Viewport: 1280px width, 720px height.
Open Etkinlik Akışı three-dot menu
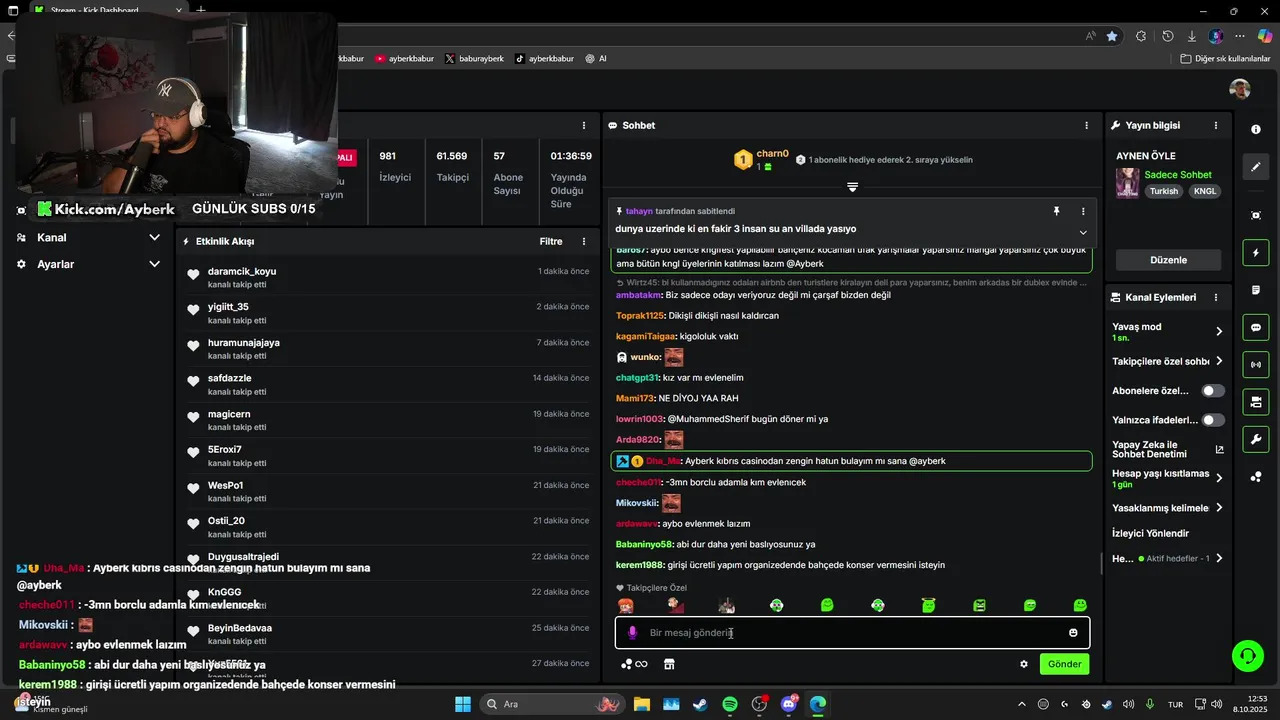[584, 241]
